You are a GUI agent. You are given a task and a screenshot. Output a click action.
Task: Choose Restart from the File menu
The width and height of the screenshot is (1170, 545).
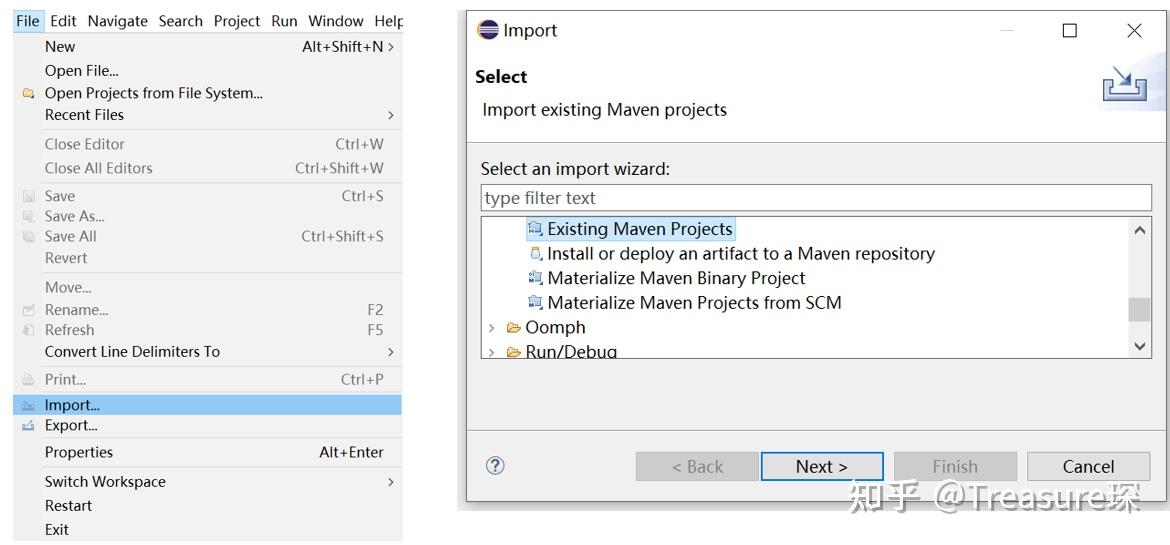(x=68, y=506)
